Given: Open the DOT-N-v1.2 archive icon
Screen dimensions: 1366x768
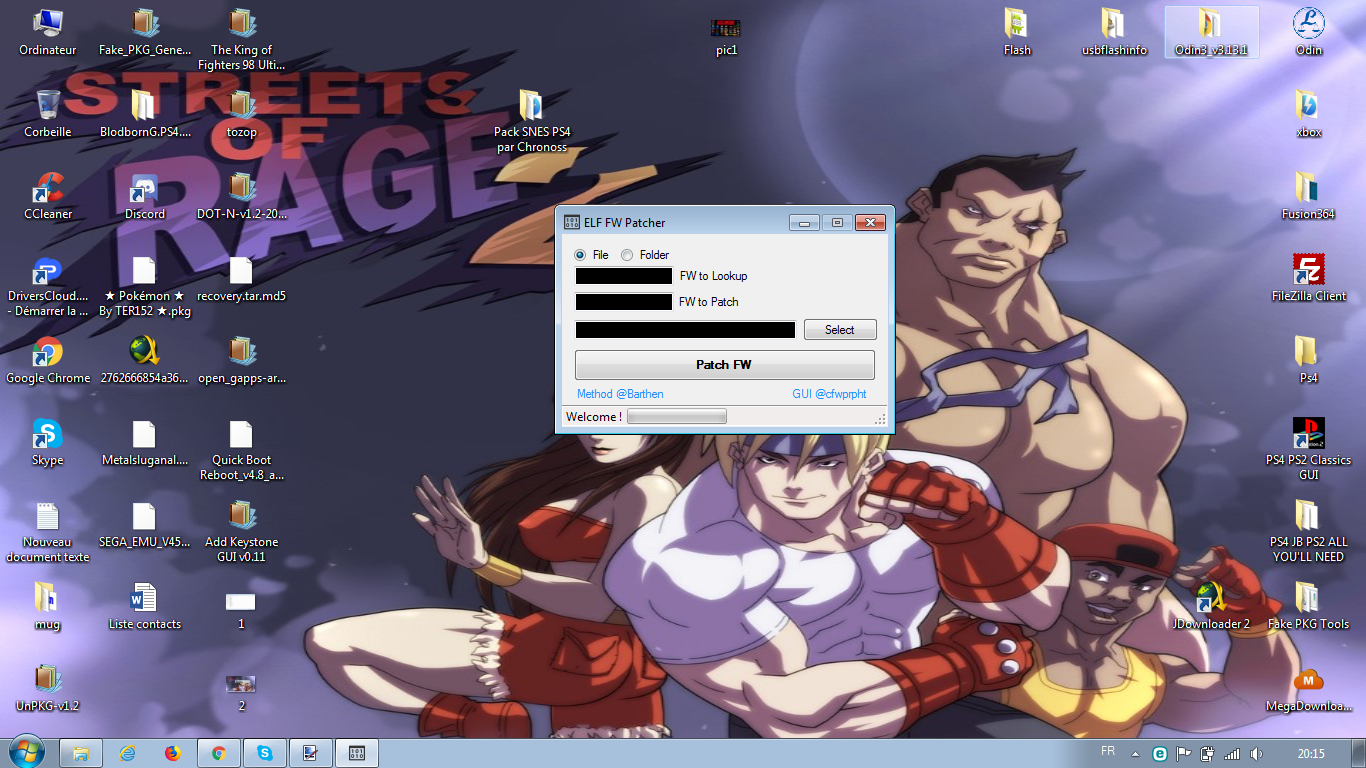Looking at the screenshot, I should click(x=241, y=195).
